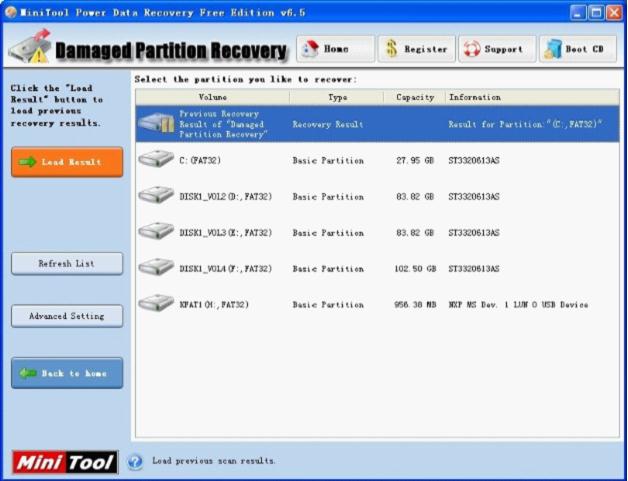Select DISK1_VOL4 (F:, FAT32) volume
The image size is (628, 481).
point(225,269)
